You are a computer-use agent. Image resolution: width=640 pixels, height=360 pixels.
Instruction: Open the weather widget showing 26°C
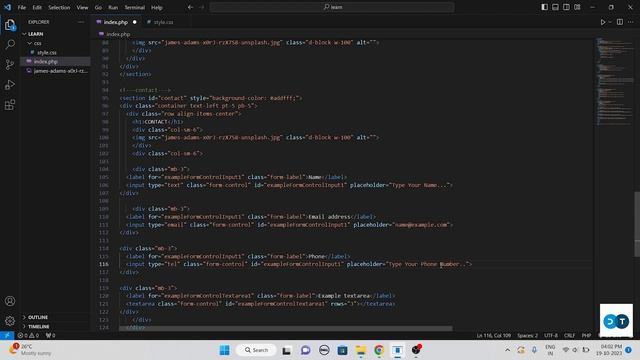pos(31,350)
